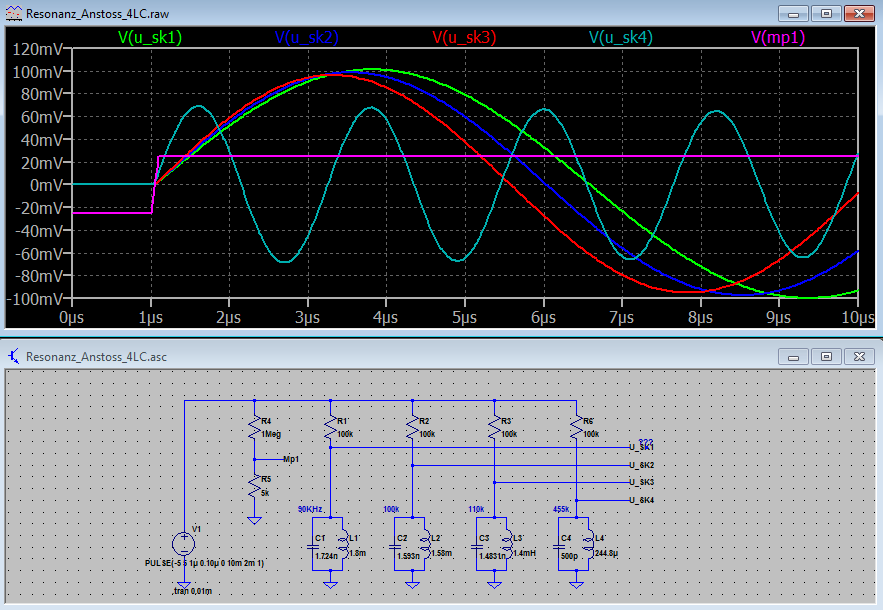Click the V(mp1) magenta trace label
Viewport: 883px width, 610px height.
pyautogui.click(x=778, y=37)
